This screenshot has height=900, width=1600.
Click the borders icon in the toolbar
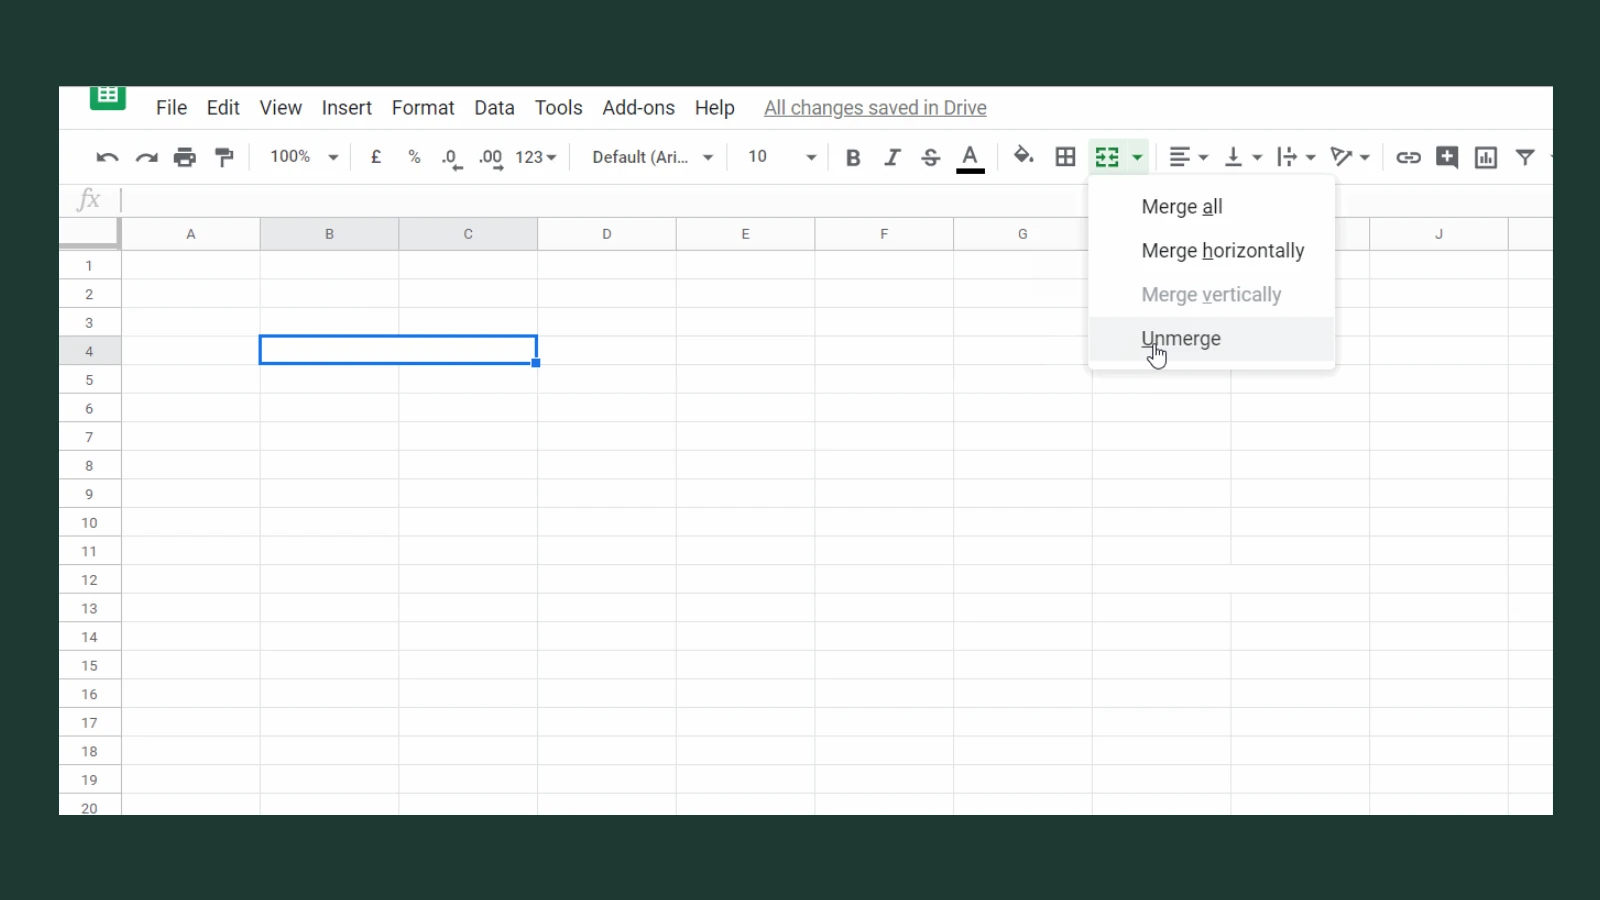click(x=1064, y=157)
